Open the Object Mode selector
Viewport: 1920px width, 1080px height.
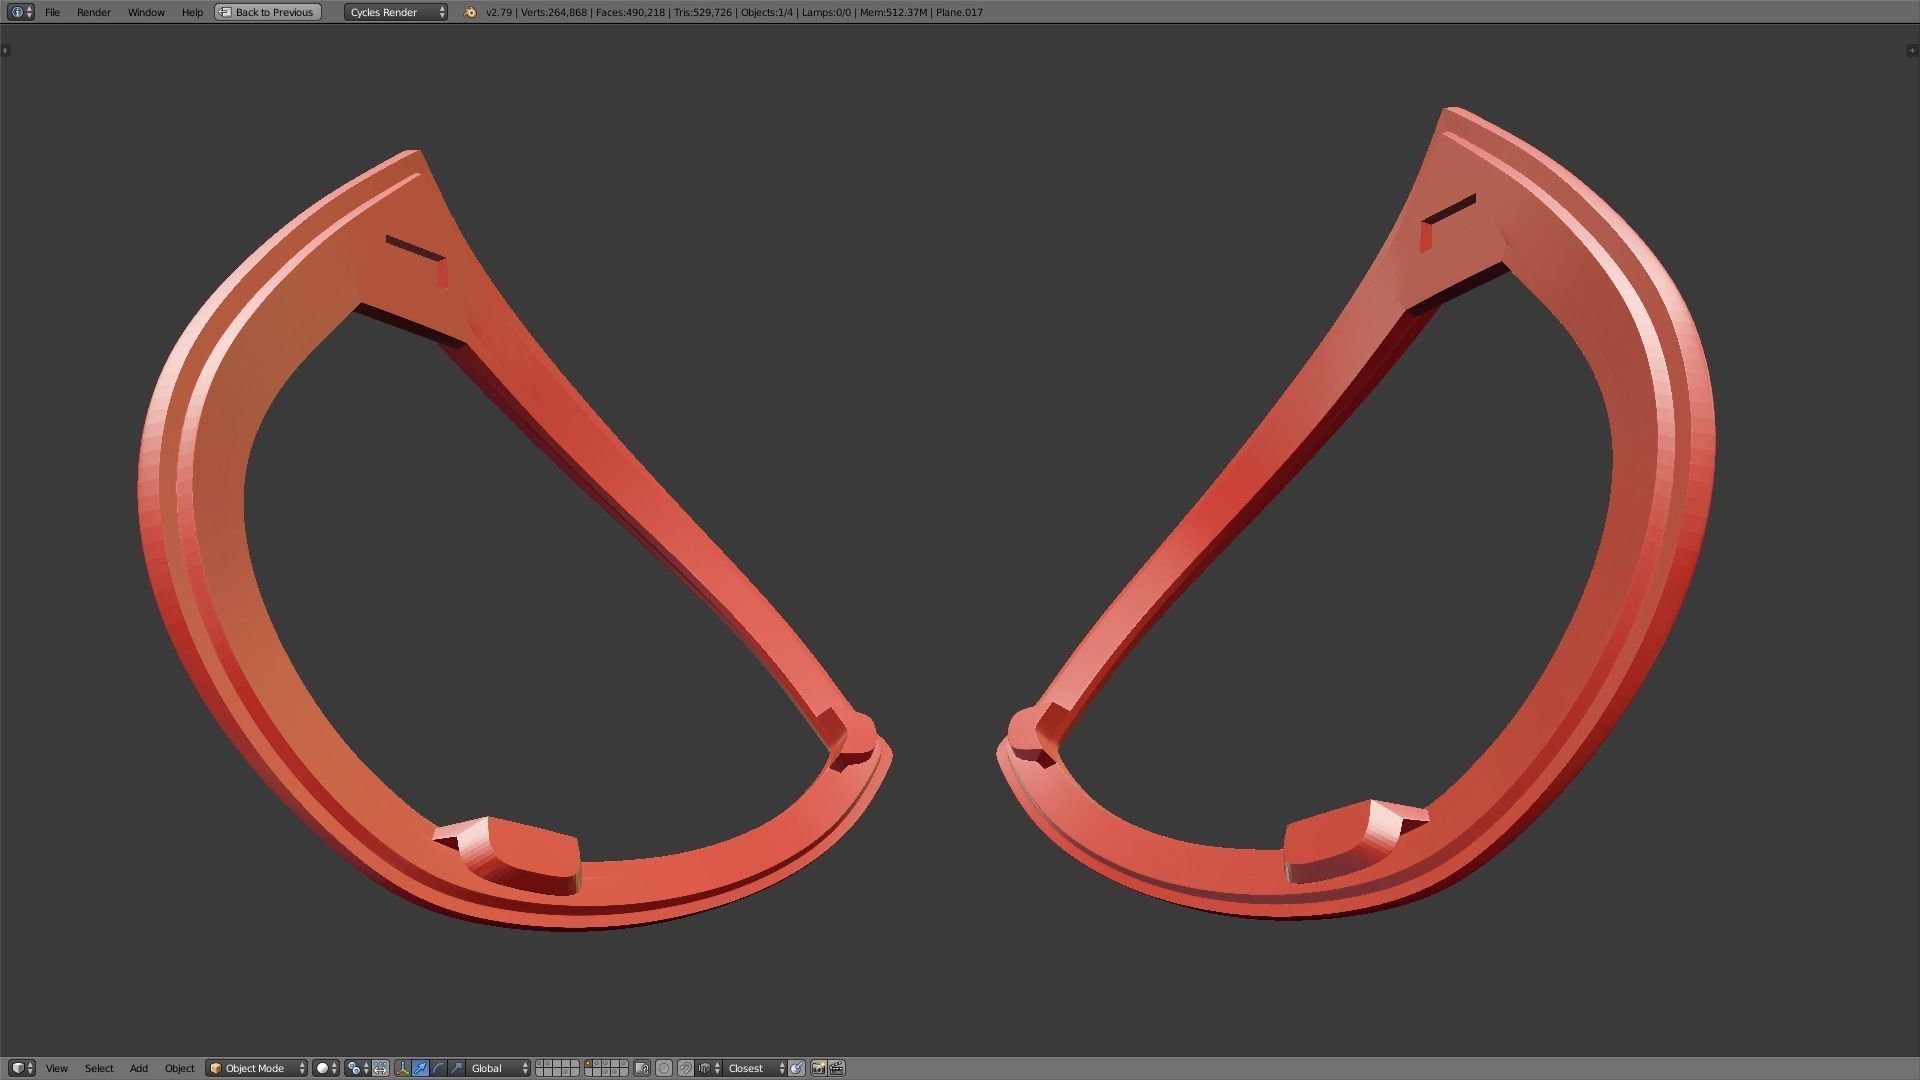pos(256,1068)
